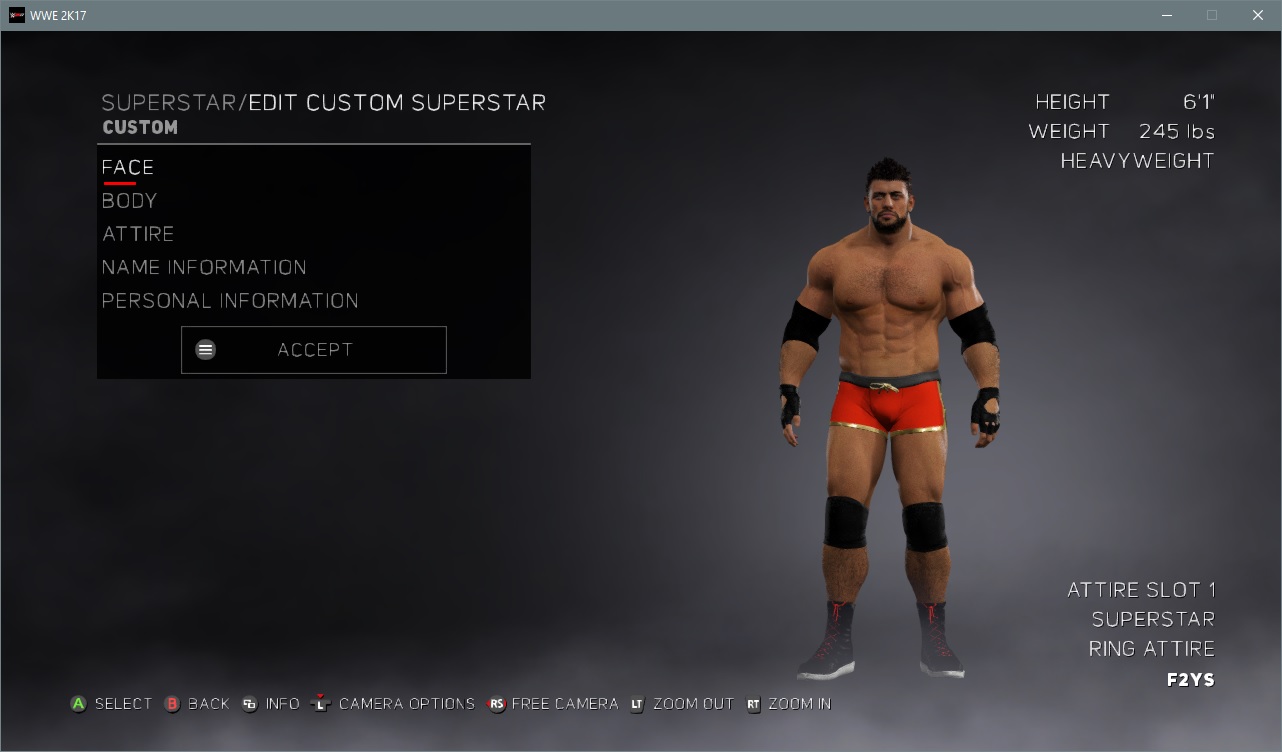
Task: Click the RS Free Camera icon
Action: point(497,704)
